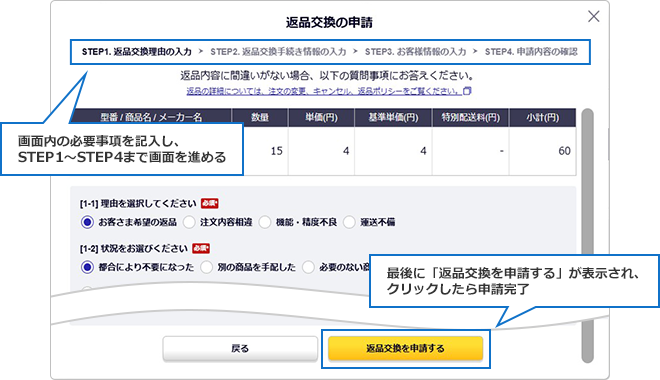Select 機能・精度不良 radio button

point(265,222)
